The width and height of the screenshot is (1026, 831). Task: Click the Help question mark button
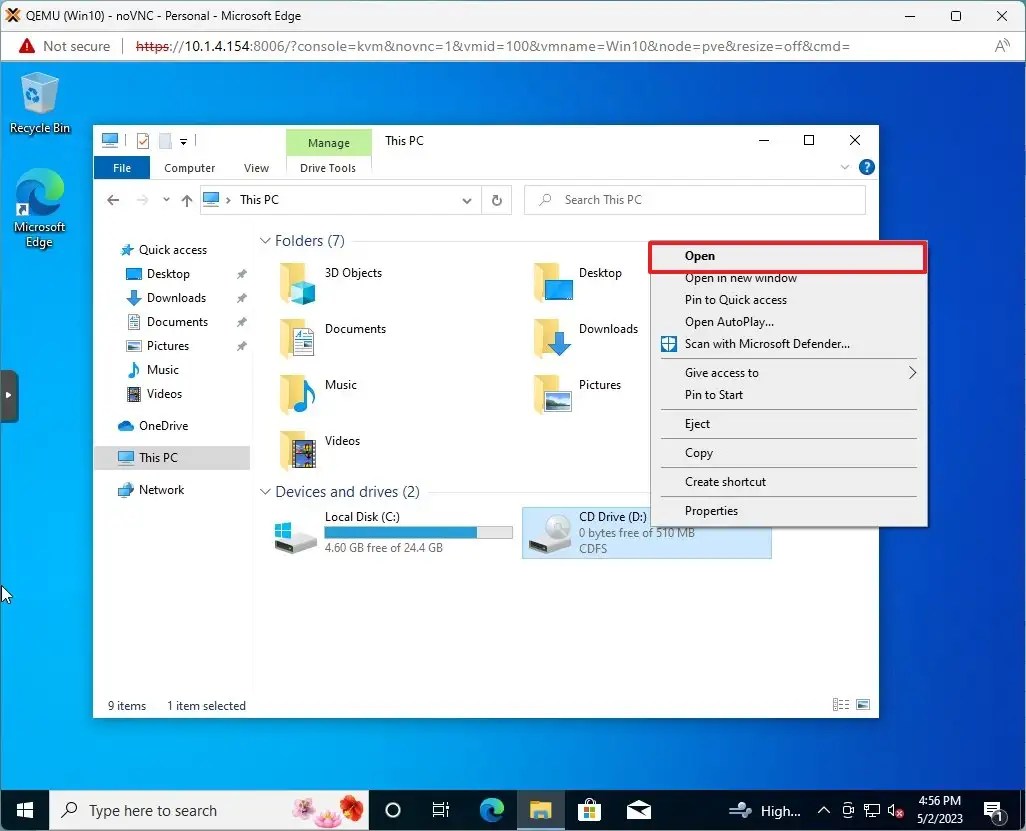866,167
